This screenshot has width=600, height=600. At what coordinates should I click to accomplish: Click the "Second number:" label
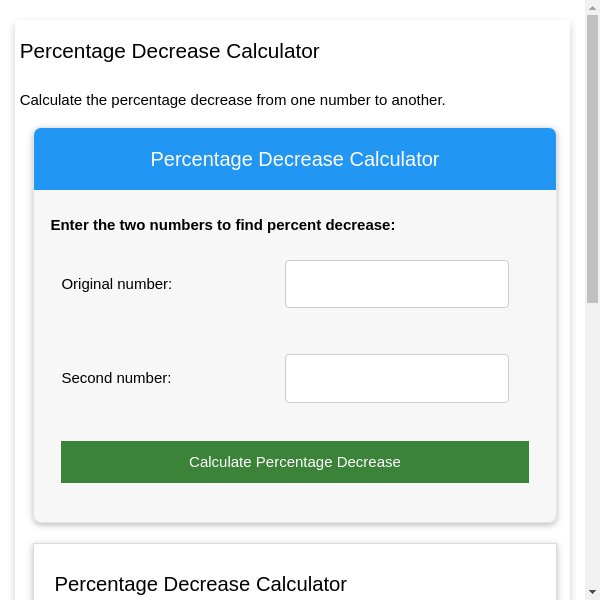tap(116, 378)
